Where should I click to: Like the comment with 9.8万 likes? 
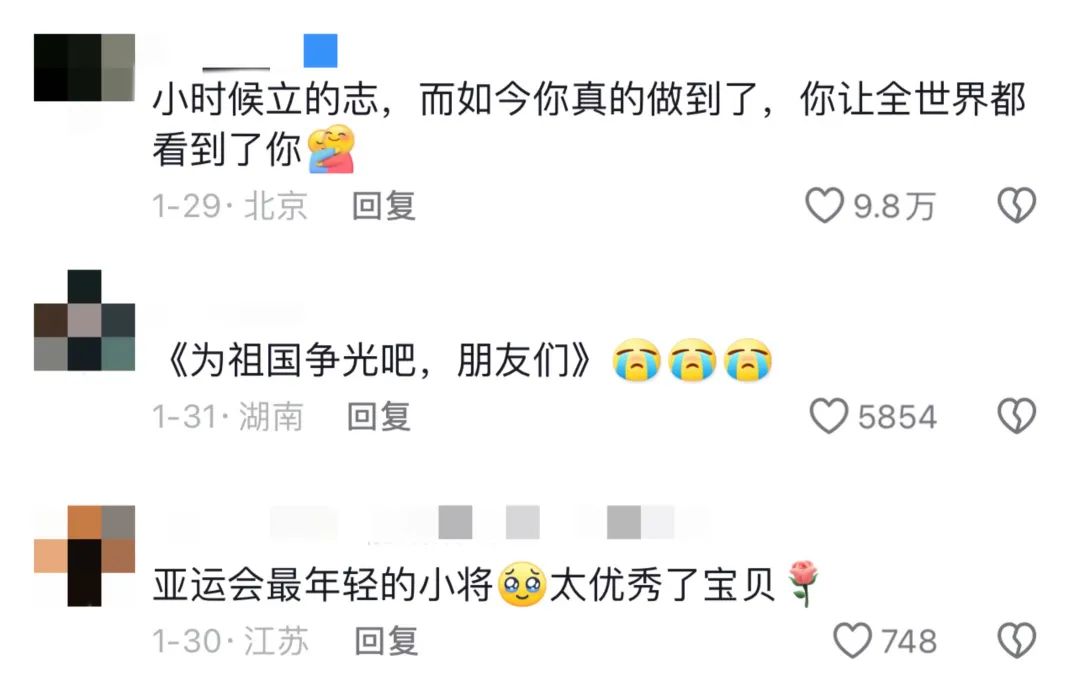pyautogui.click(x=824, y=205)
